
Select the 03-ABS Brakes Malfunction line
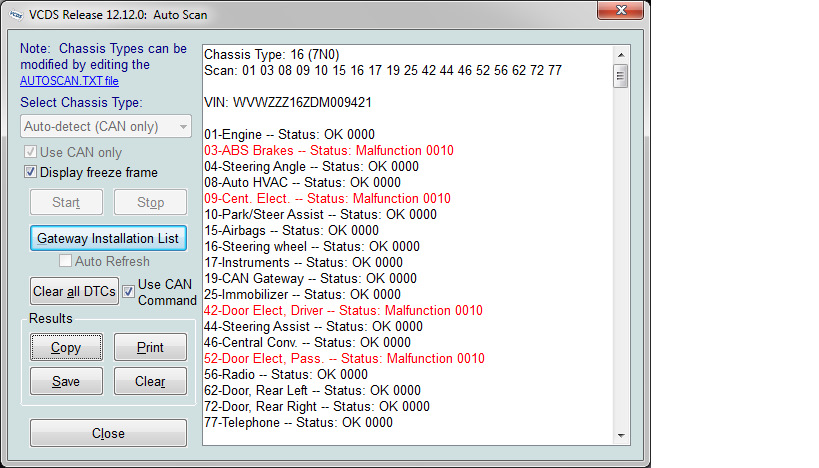click(x=329, y=150)
